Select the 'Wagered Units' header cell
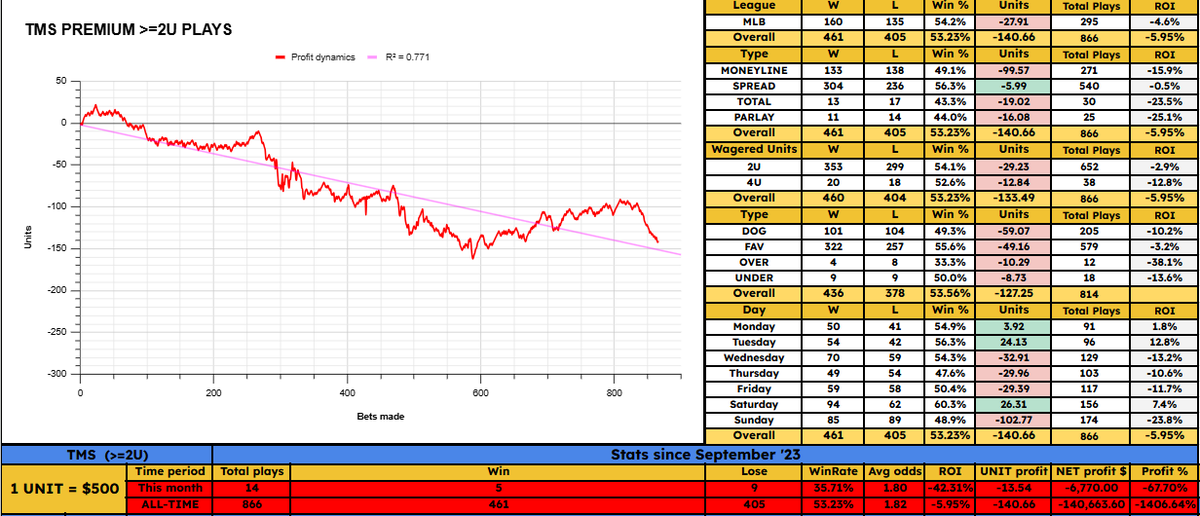Viewport: 1200px width, 516px height. pos(754,149)
